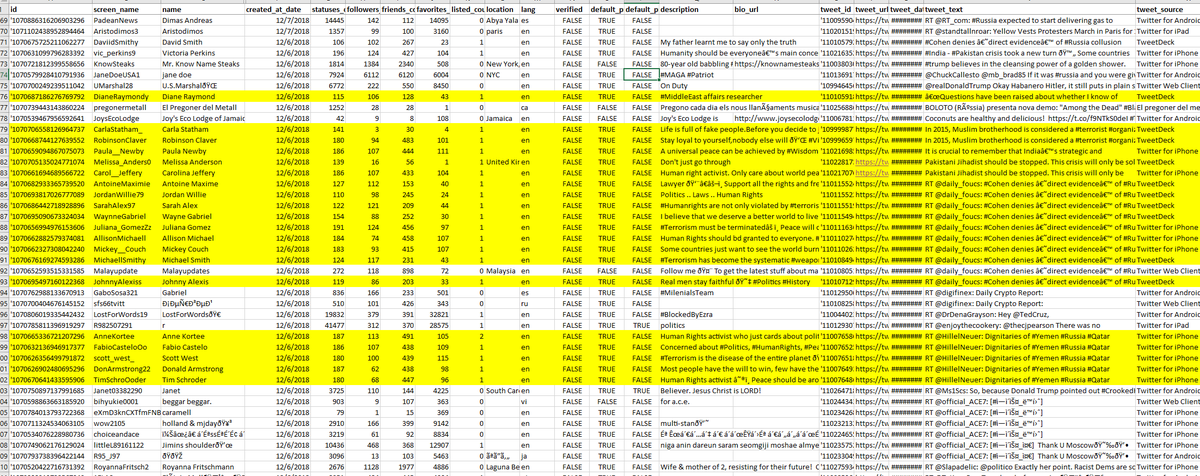Viewport: 1200px width, 476px height.
Task: Select the 'verified' header cell
Action: click(x=572, y=7)
